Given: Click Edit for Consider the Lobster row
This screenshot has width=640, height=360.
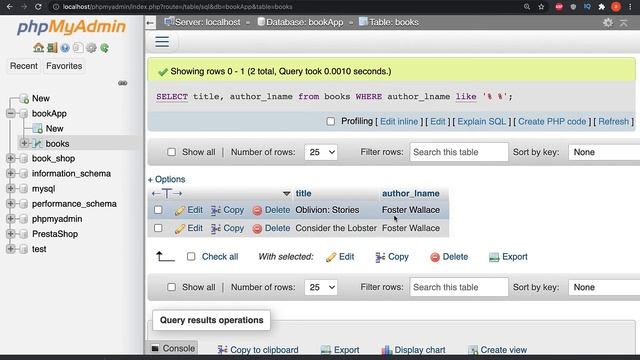Looking at the screenshot, I should pos(189,228).
